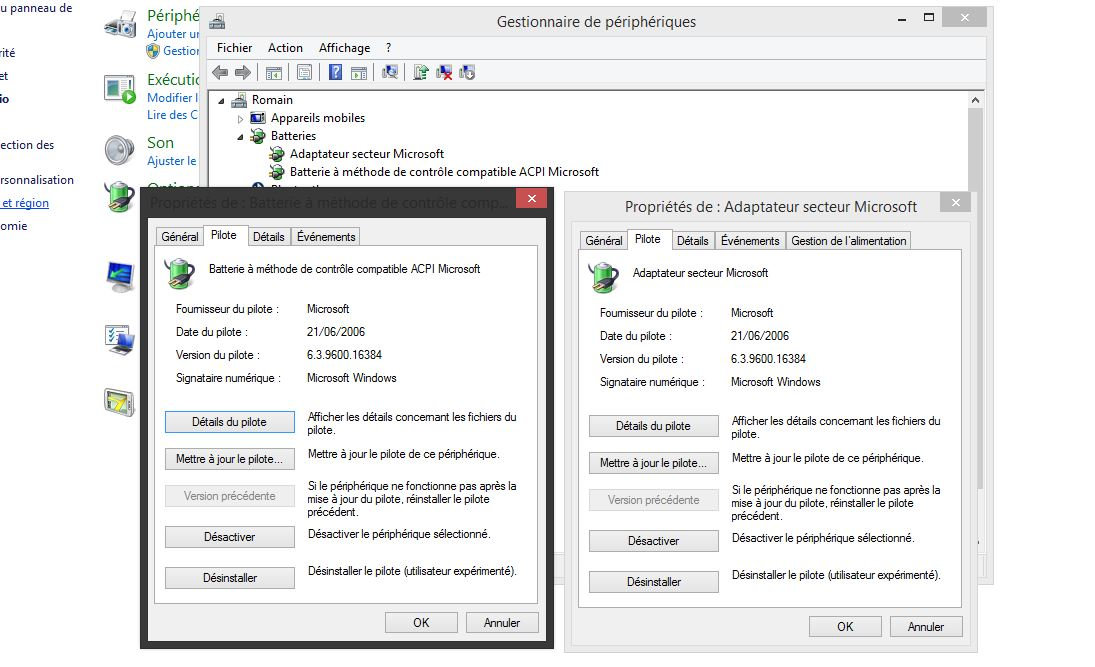The image size is (1095, 667).
Task: Open the Fichier menu
Action: tap(235, 47)
